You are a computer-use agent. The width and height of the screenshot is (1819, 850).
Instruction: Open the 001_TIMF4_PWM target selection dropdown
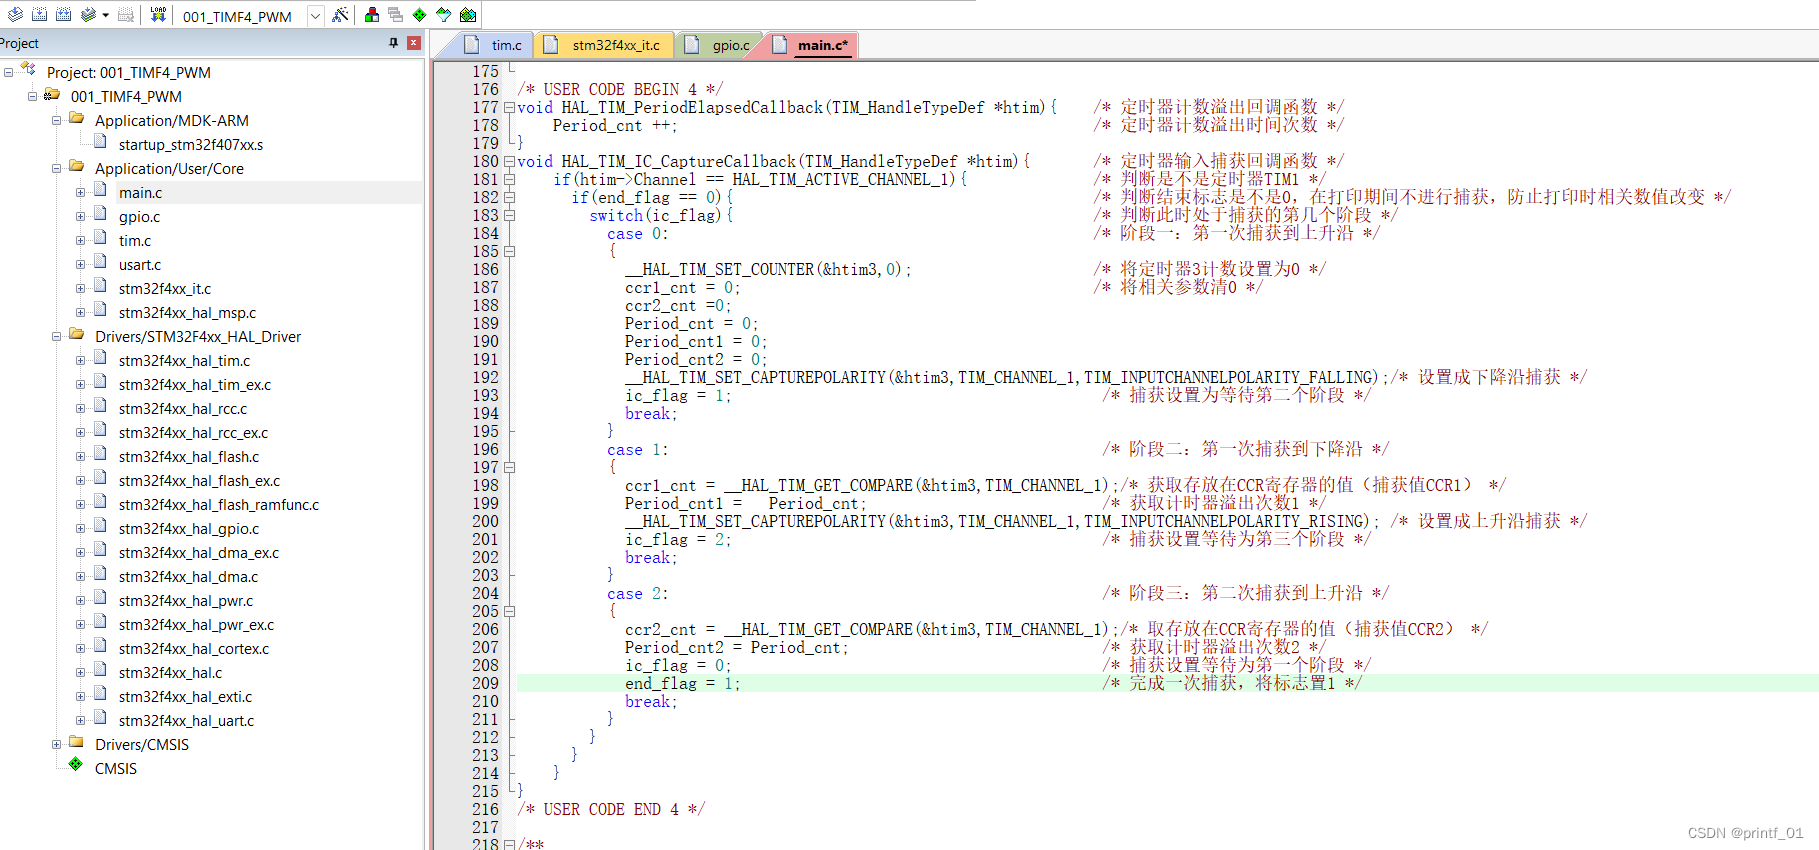tap(315, 16)
